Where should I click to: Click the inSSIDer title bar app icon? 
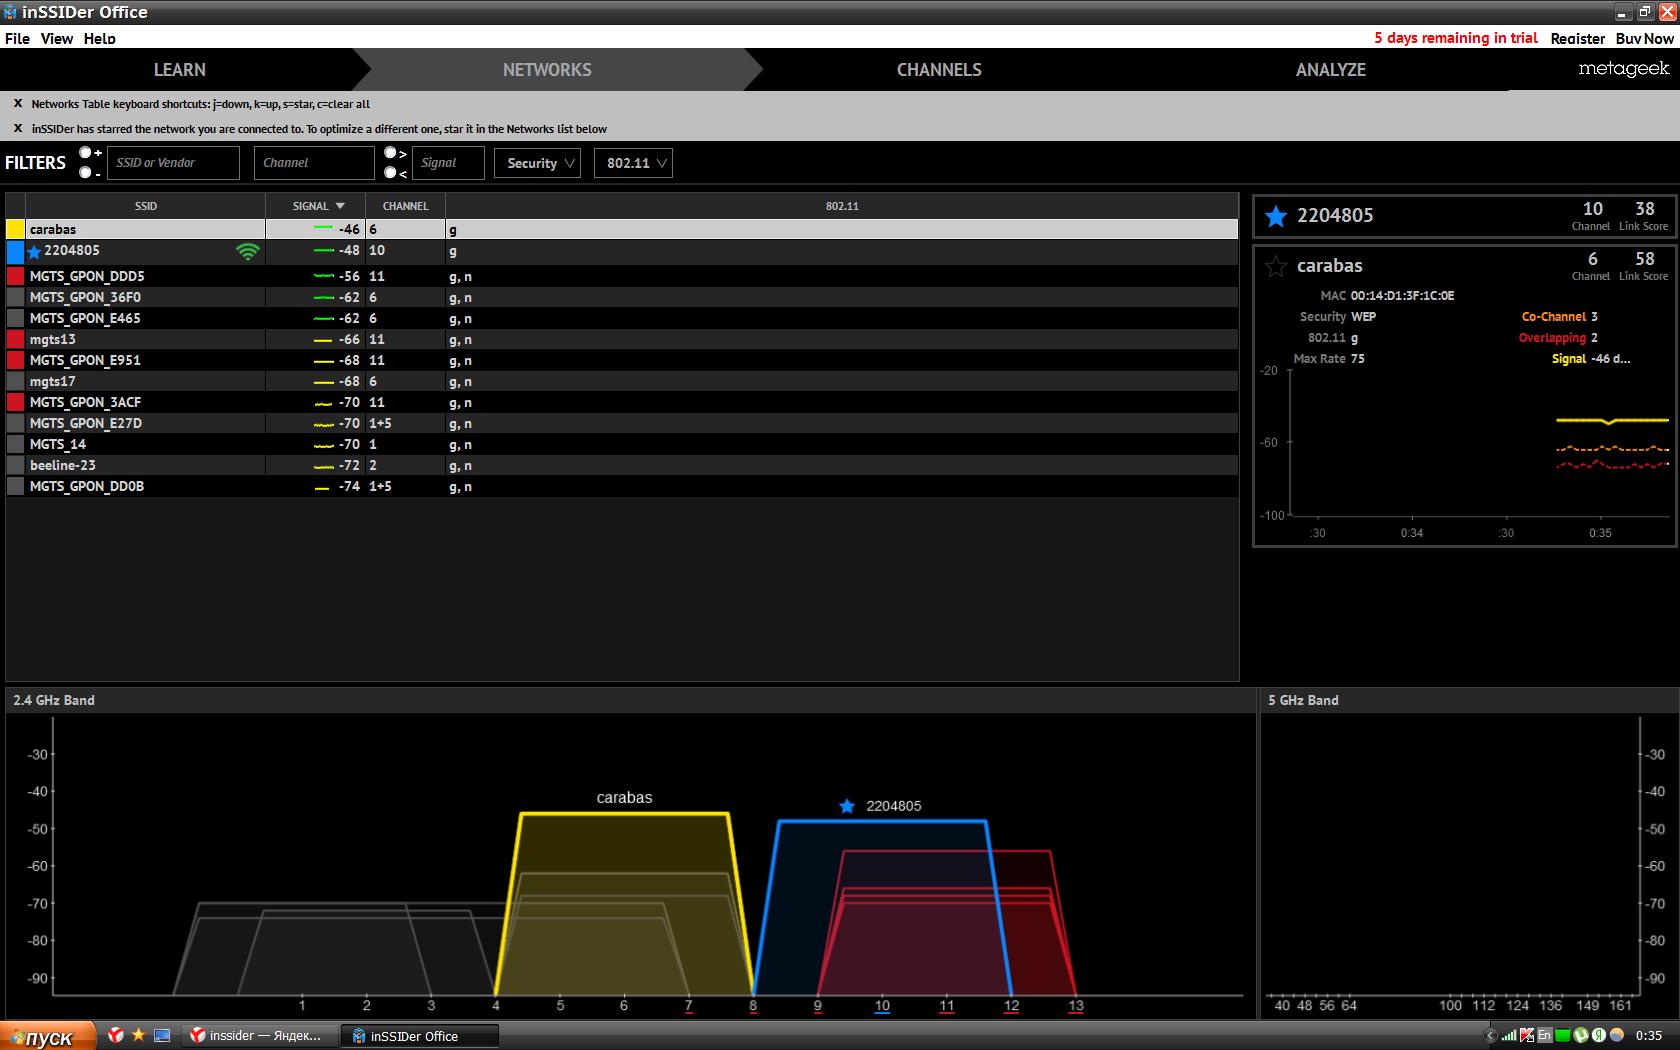(10, 12)
